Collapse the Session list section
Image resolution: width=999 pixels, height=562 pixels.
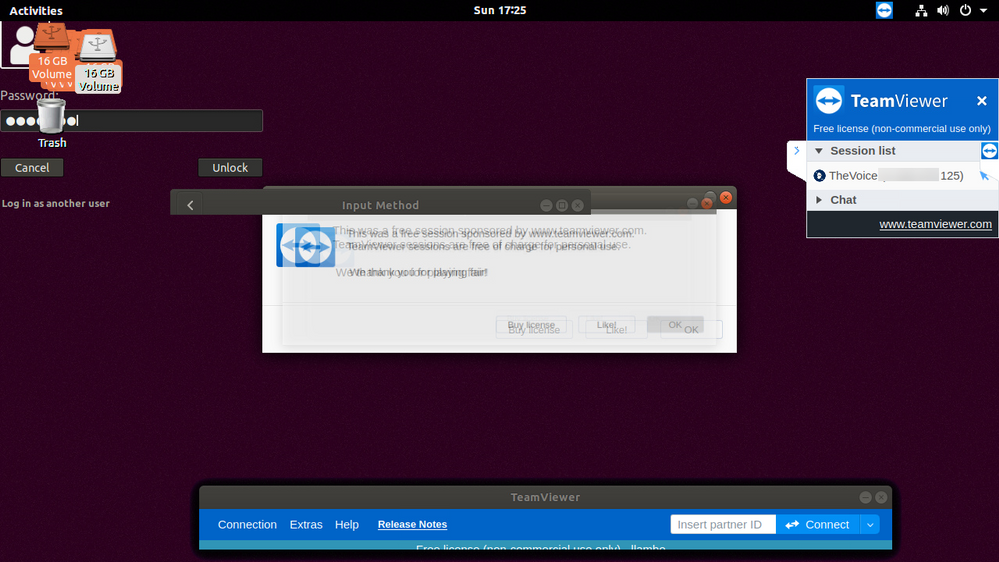(819, 151)
